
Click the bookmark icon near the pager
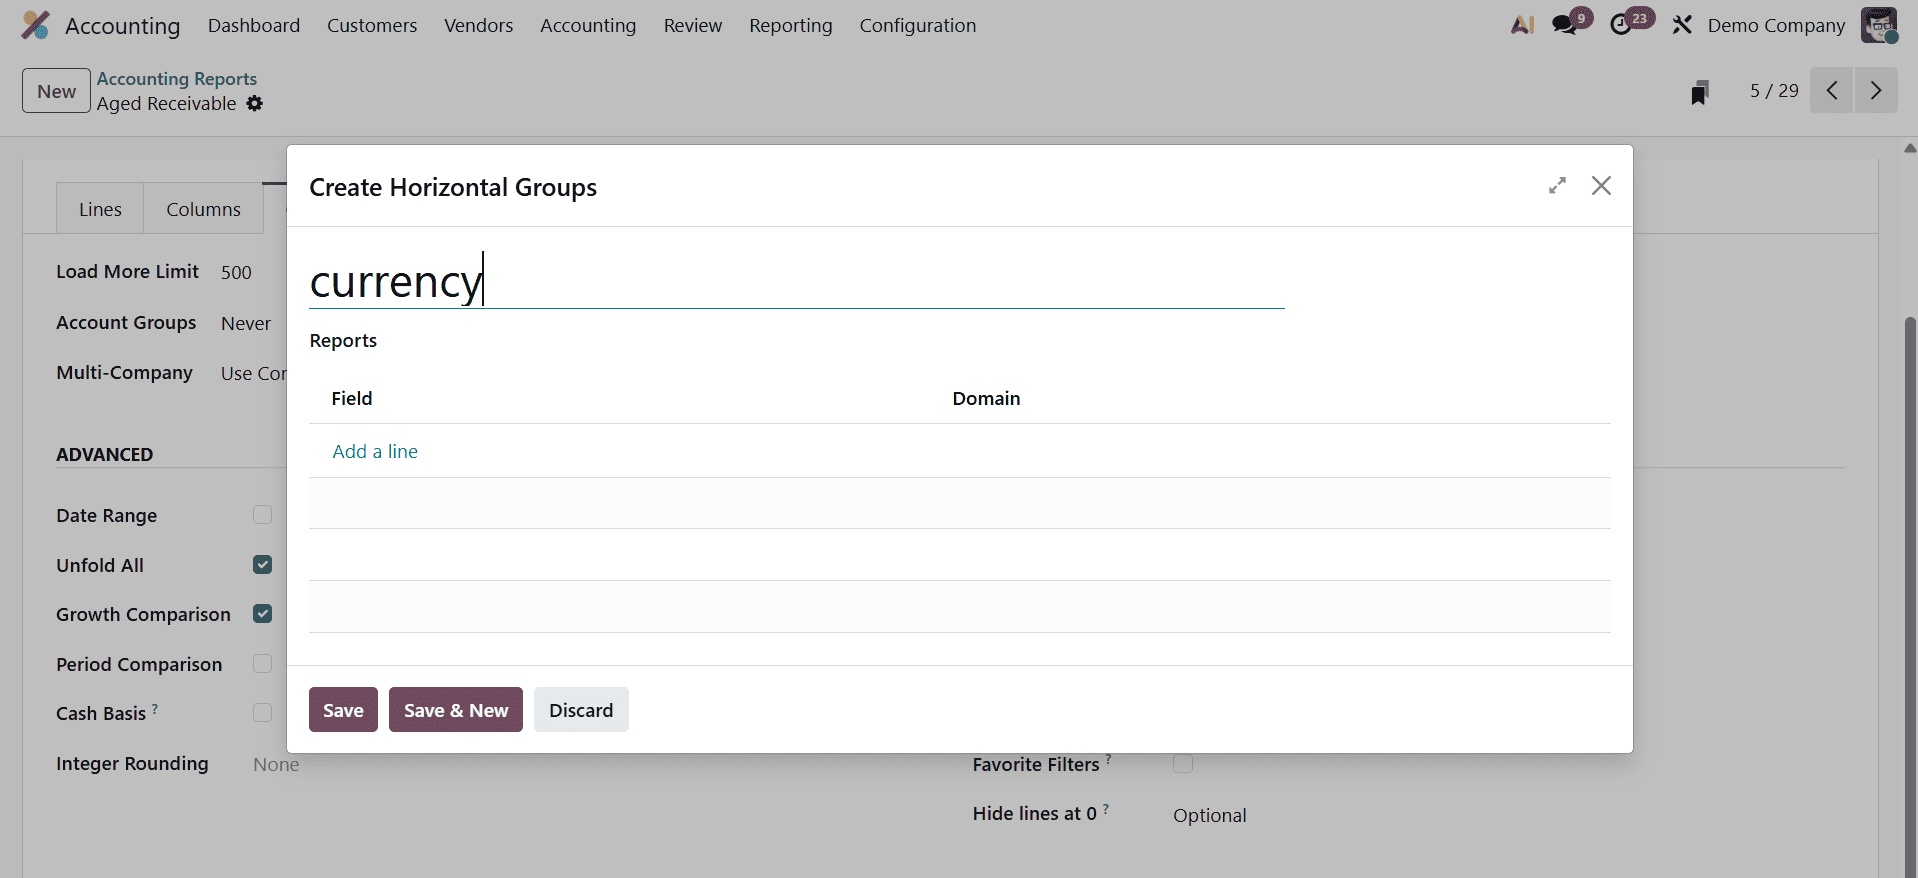[1699, 92]
